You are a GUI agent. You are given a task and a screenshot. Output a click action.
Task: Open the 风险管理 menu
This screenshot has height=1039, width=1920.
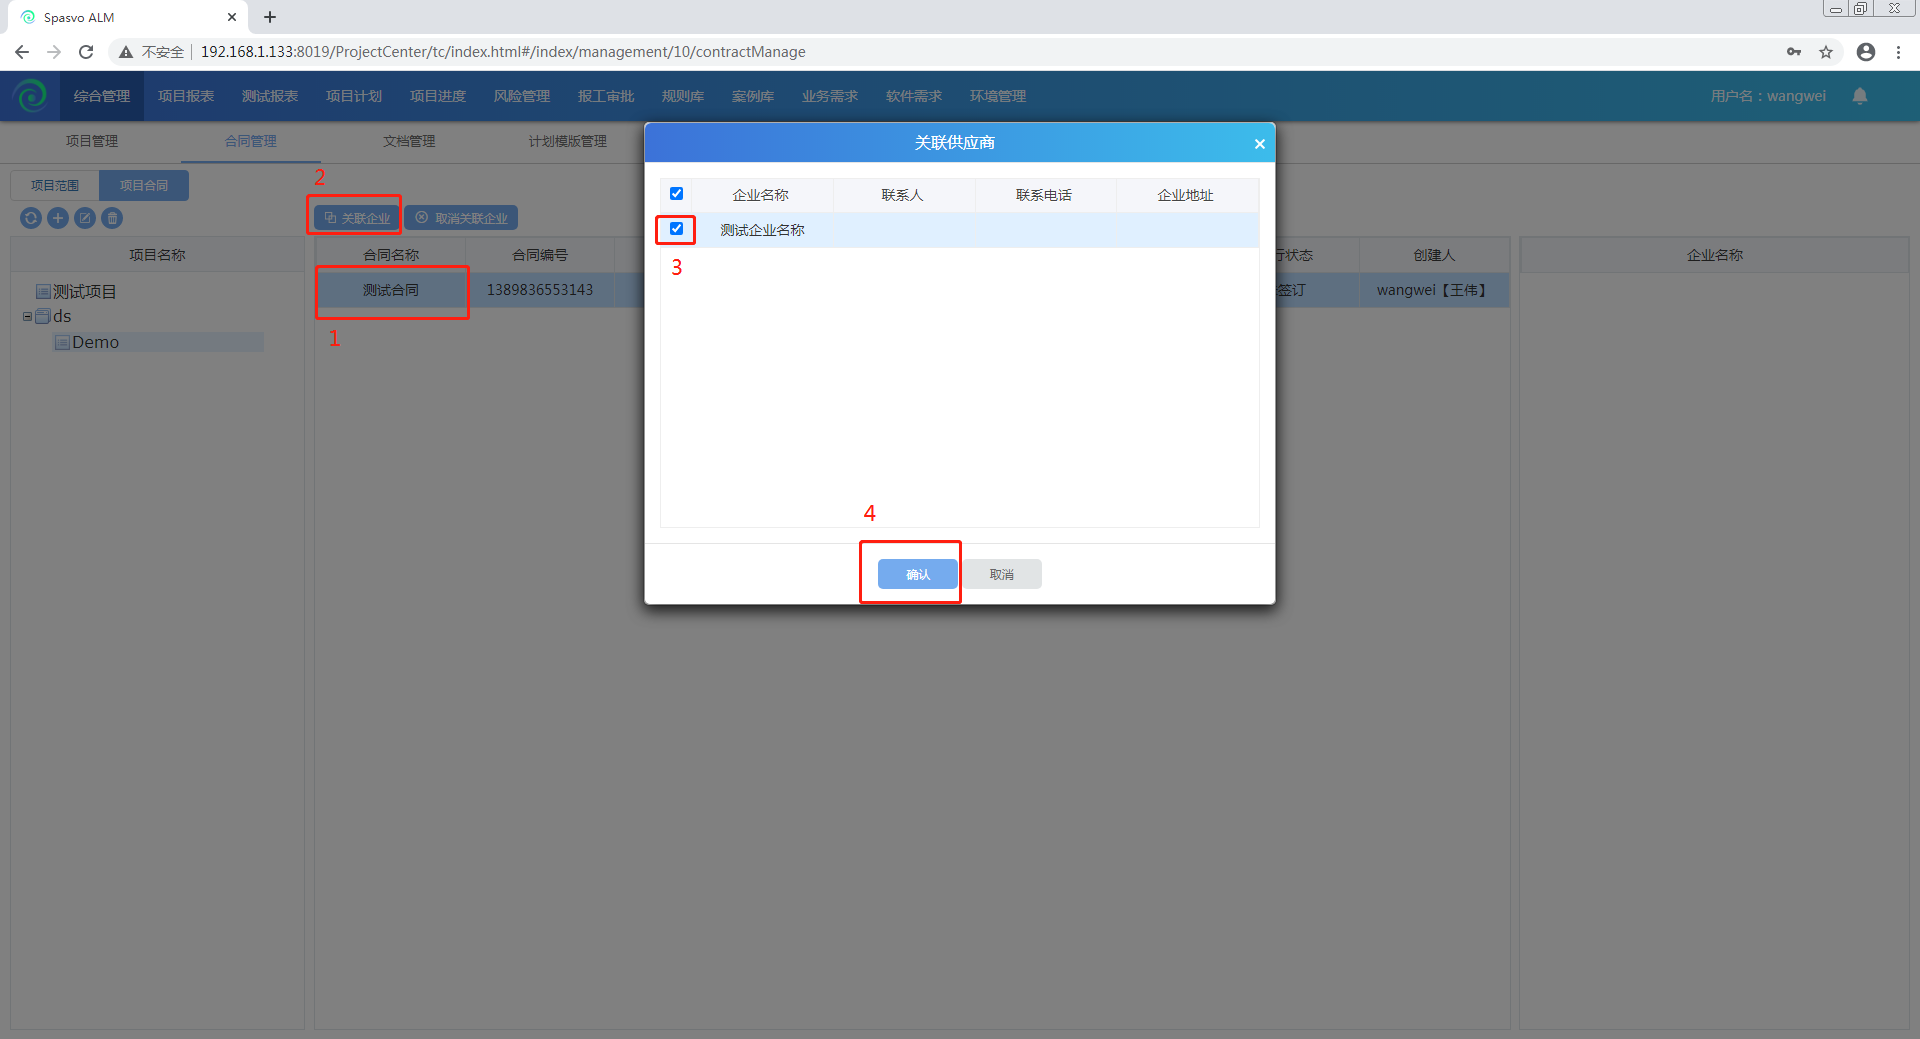pos(522,96)
